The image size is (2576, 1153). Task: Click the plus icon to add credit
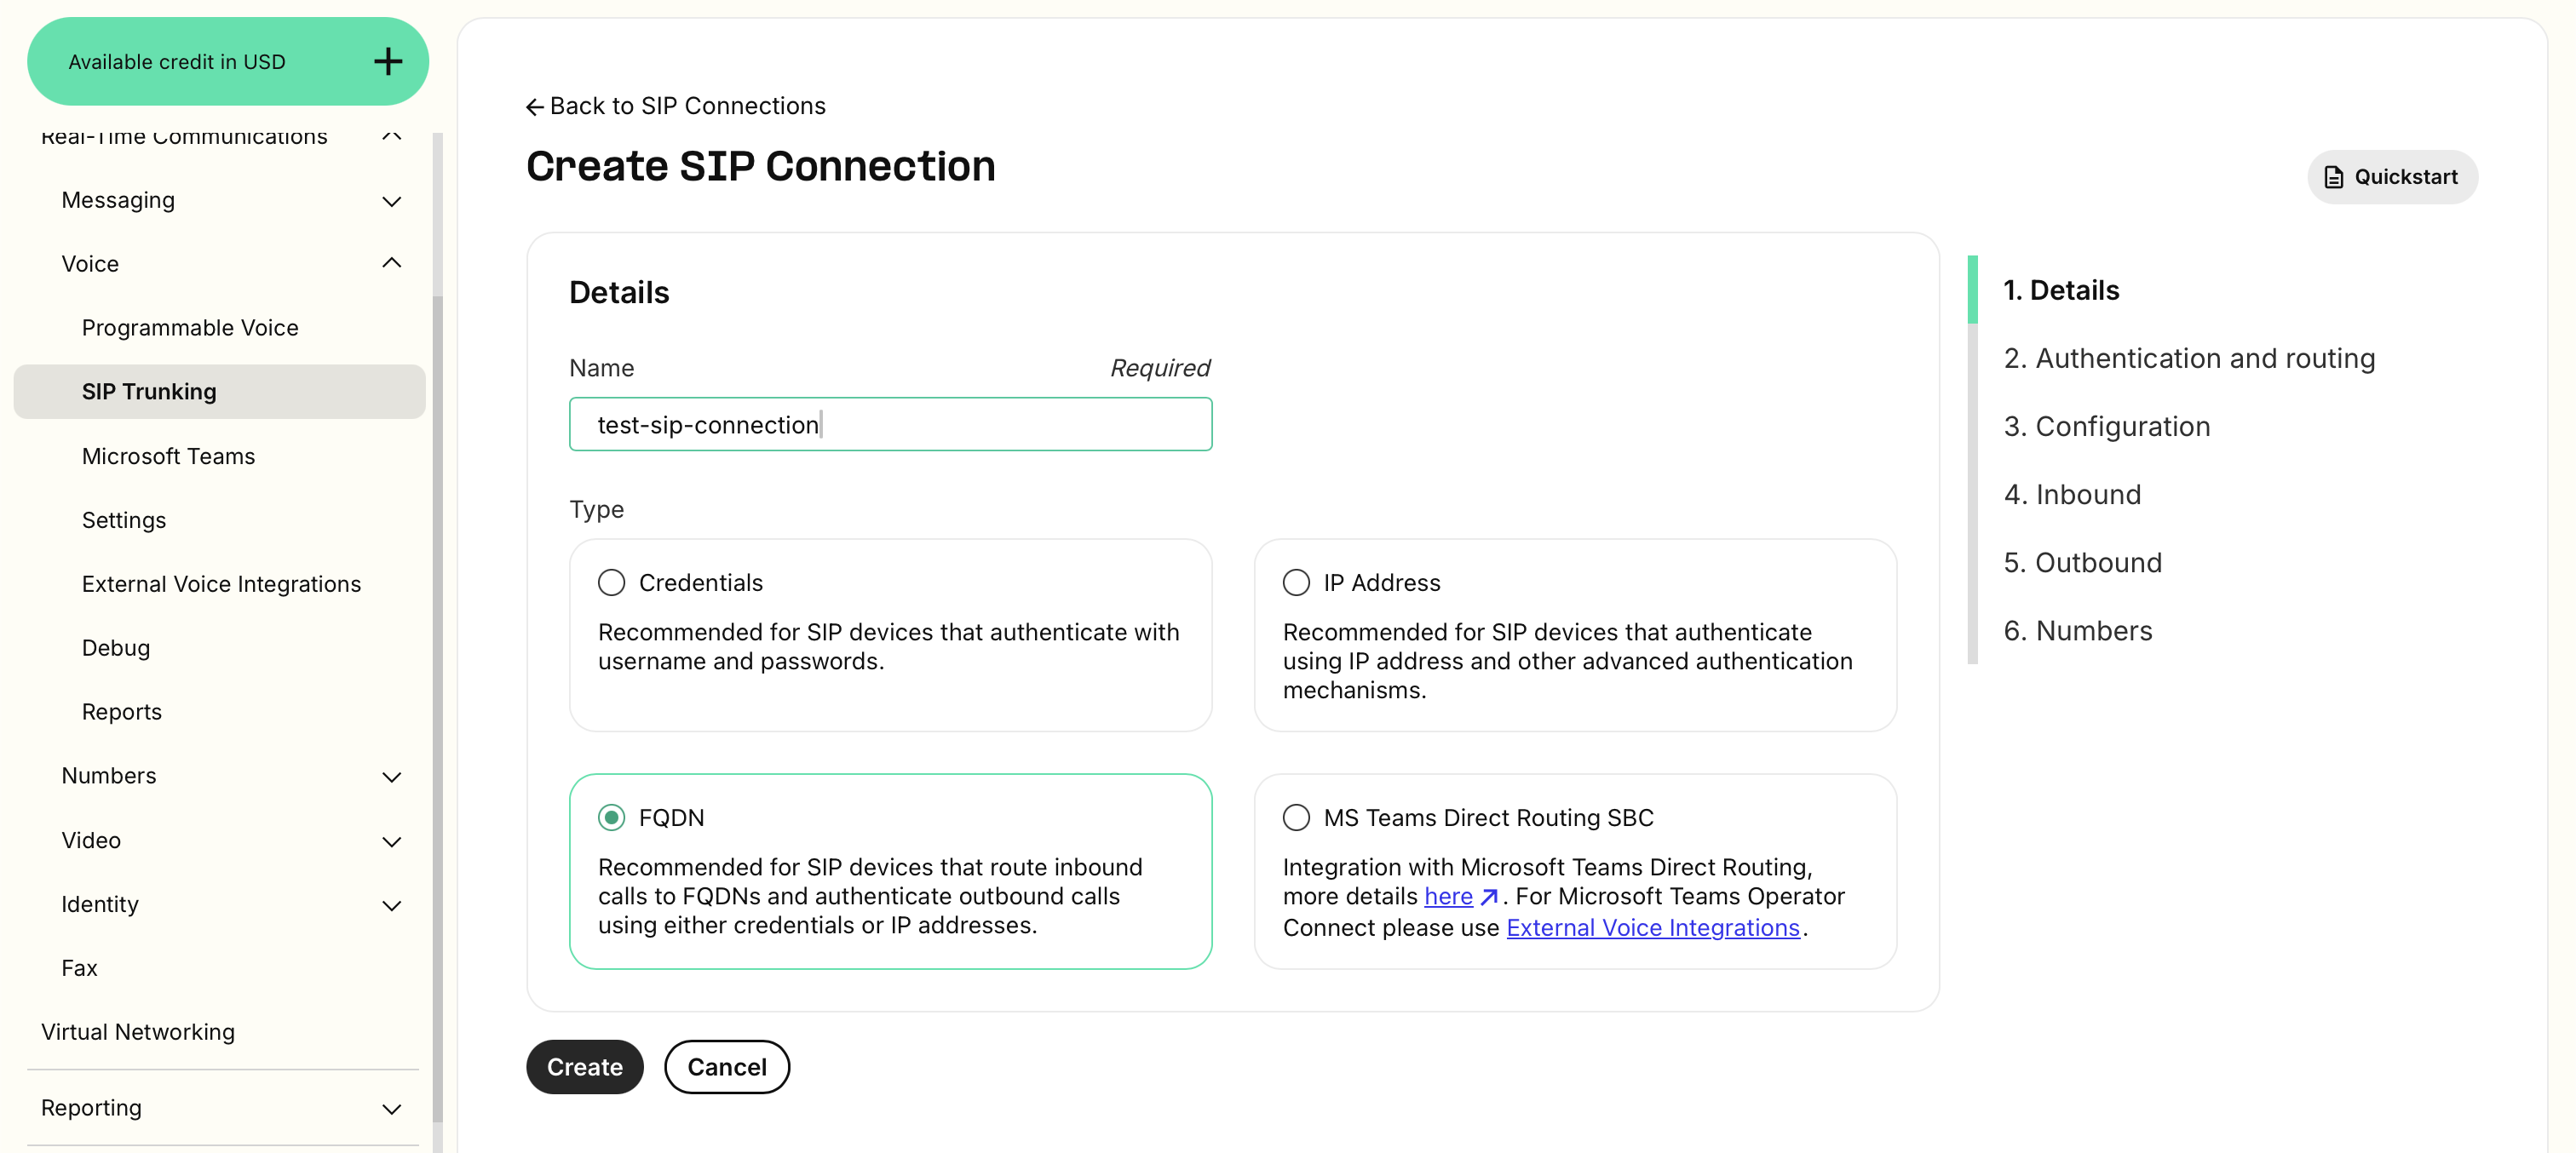[388, 62]
